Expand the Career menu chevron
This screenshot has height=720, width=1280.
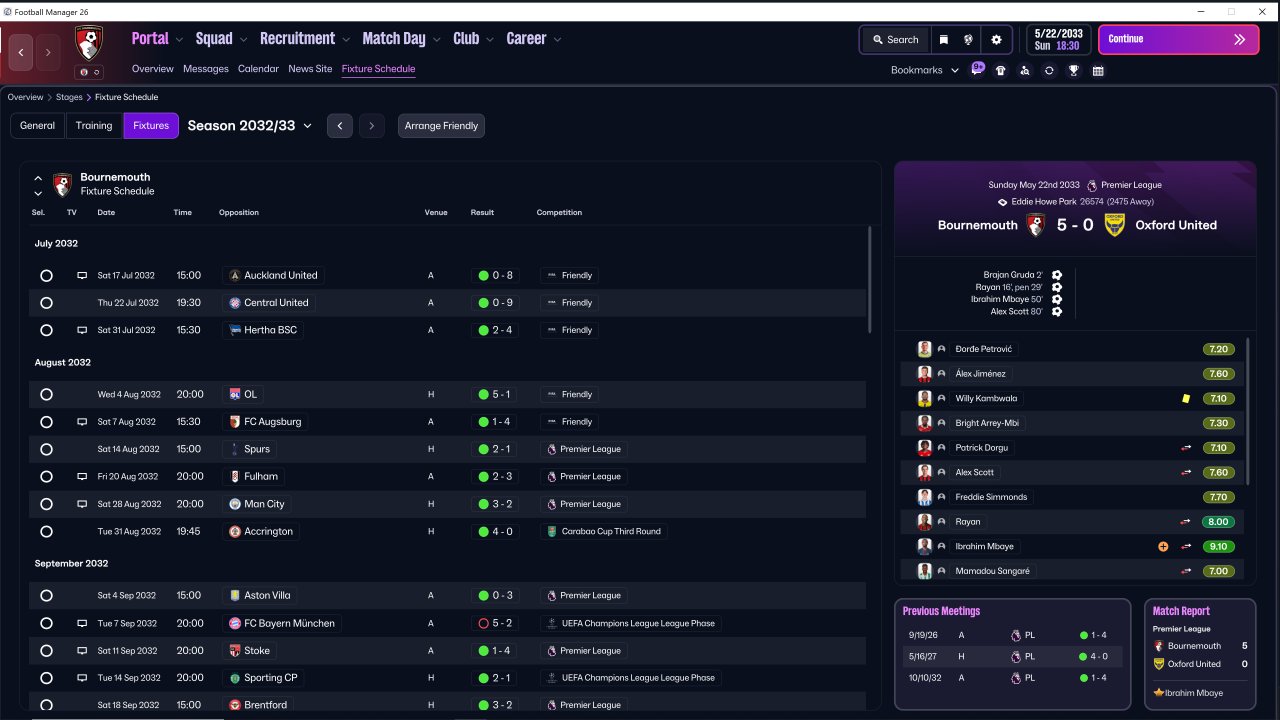[x=557, y=40]
